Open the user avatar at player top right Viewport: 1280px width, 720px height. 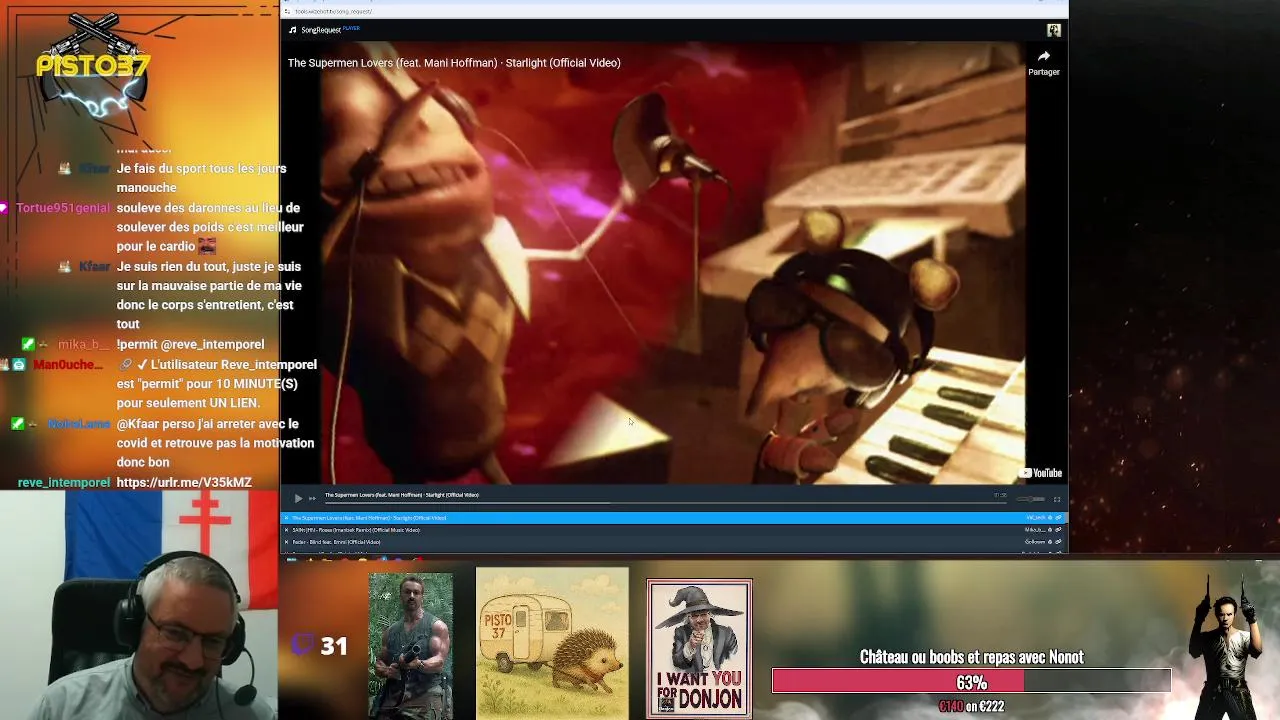[1053, 30]
